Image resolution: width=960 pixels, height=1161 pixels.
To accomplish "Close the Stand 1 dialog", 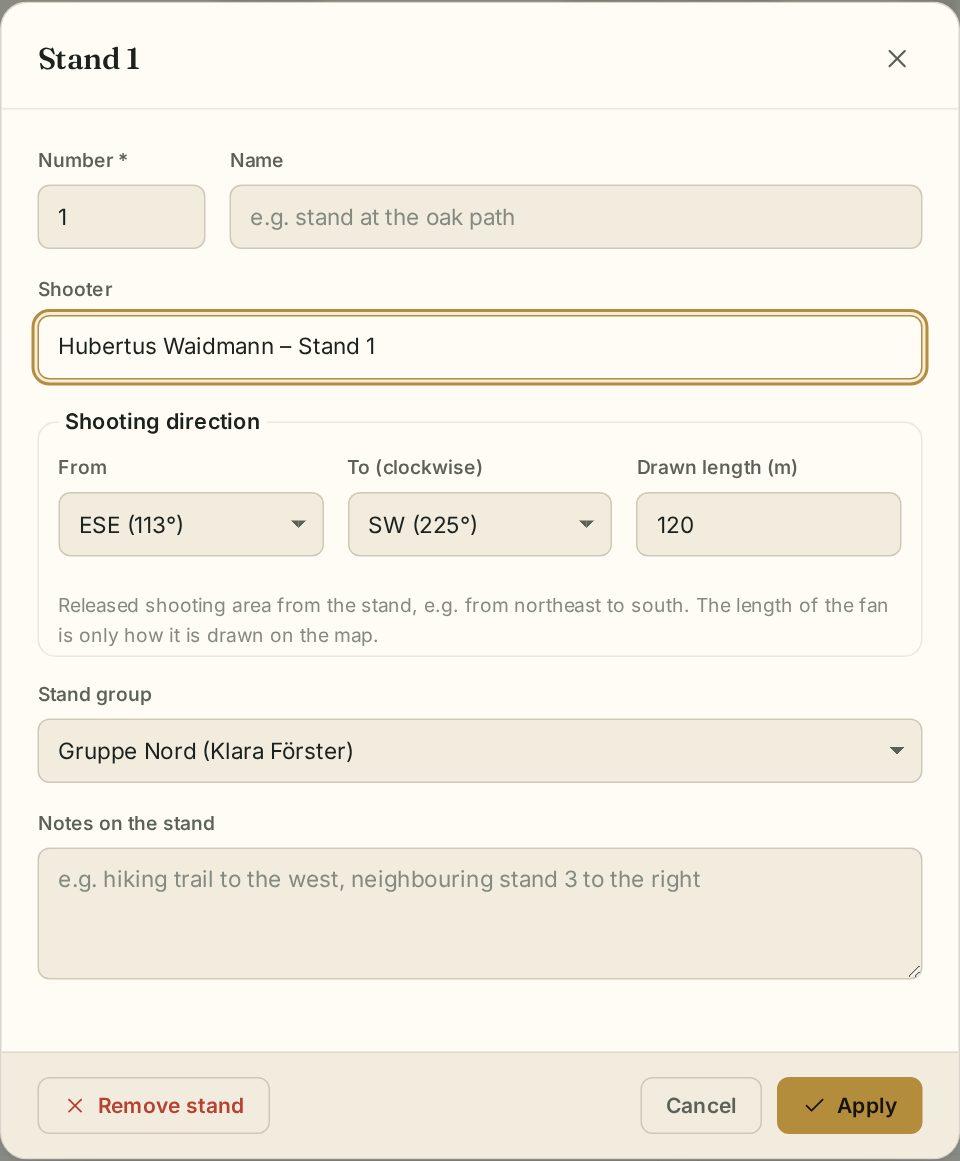I will 896,58.
